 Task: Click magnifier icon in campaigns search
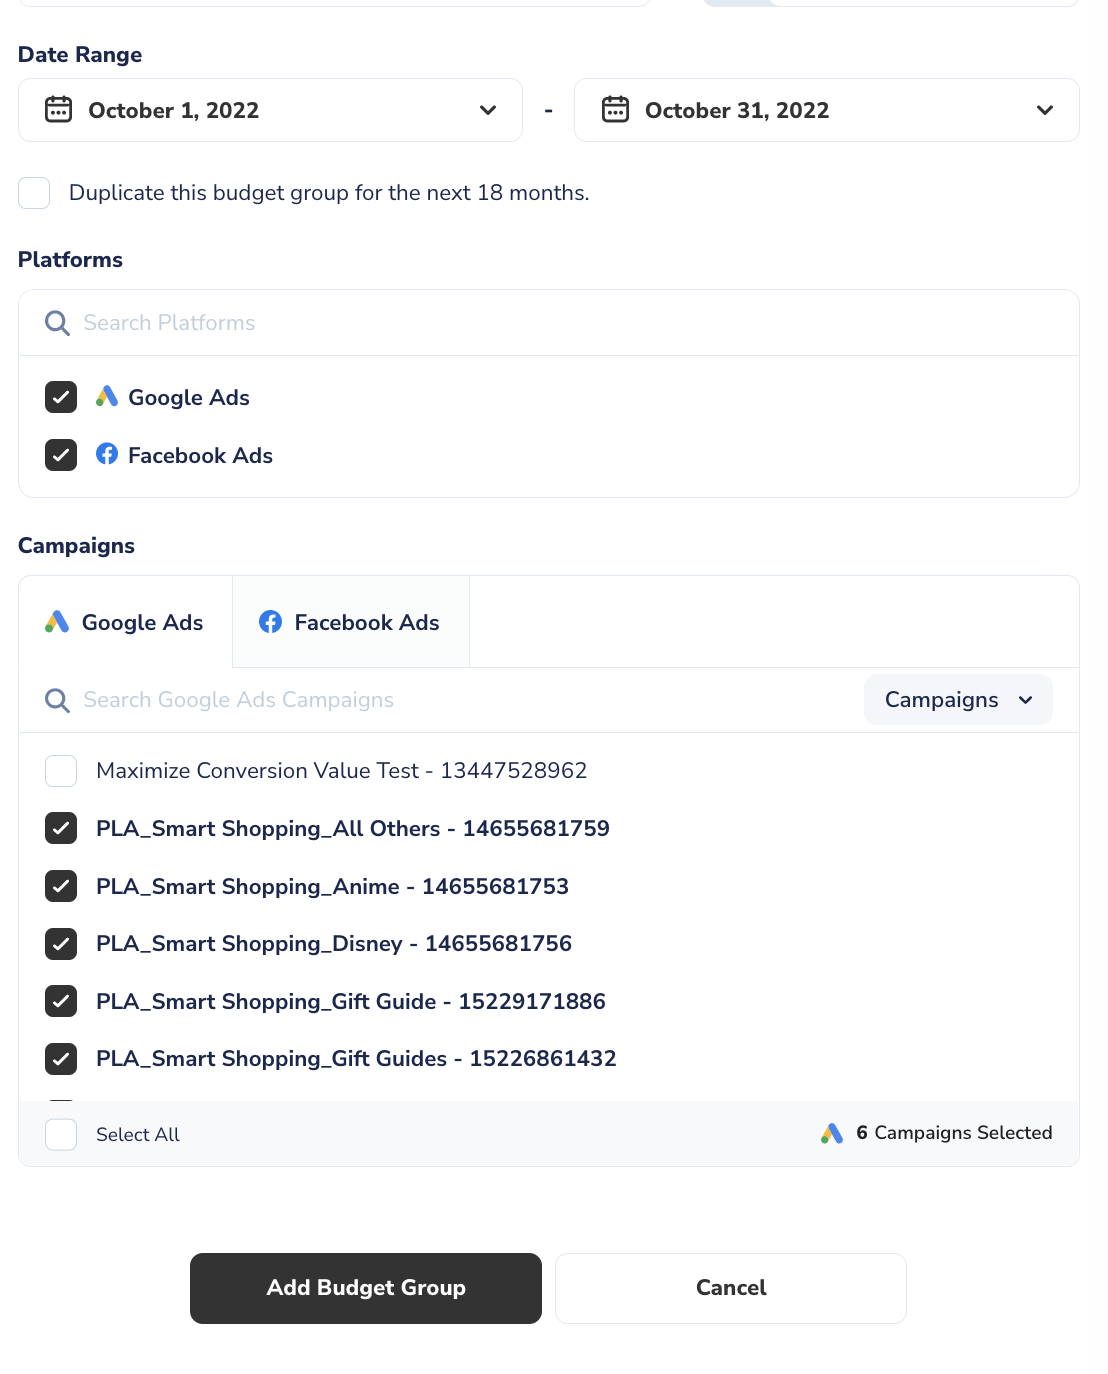58,700
